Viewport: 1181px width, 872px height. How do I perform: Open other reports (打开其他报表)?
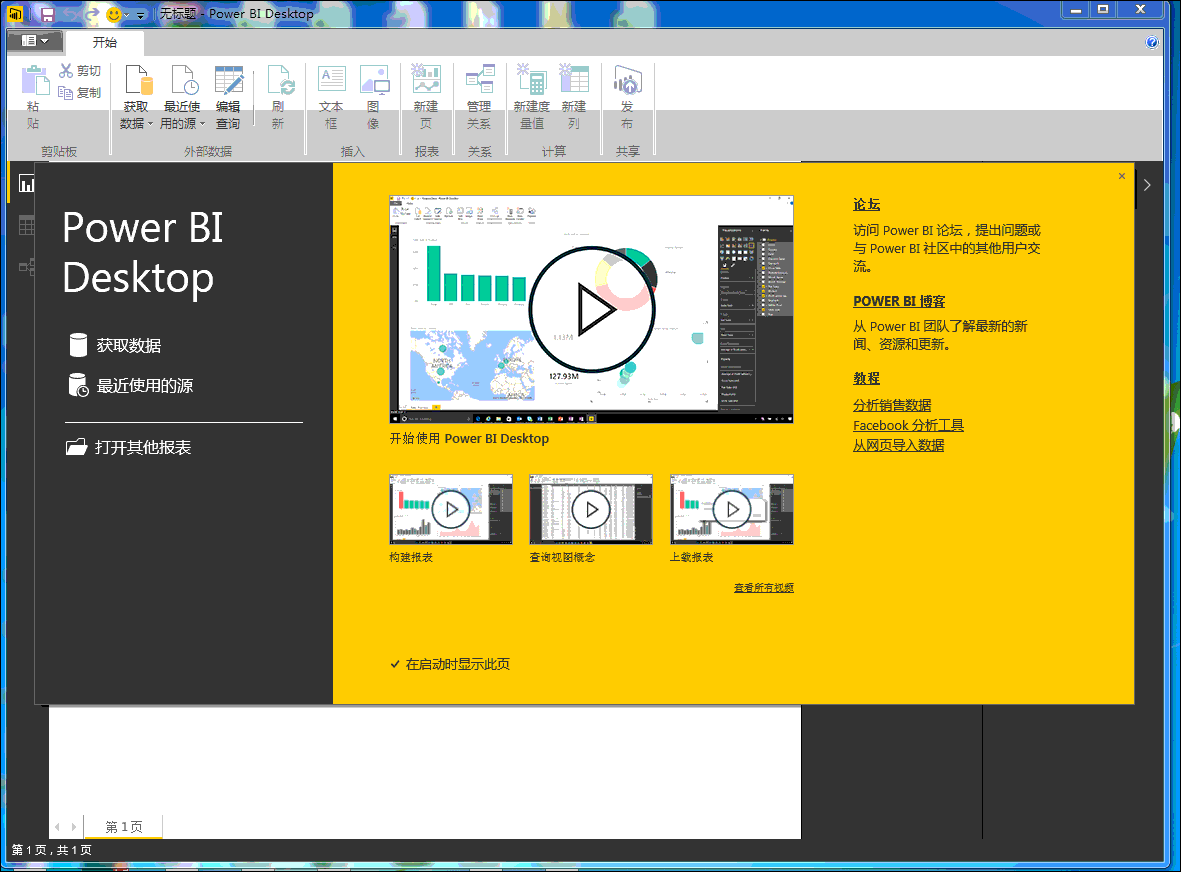pos(128,447)
